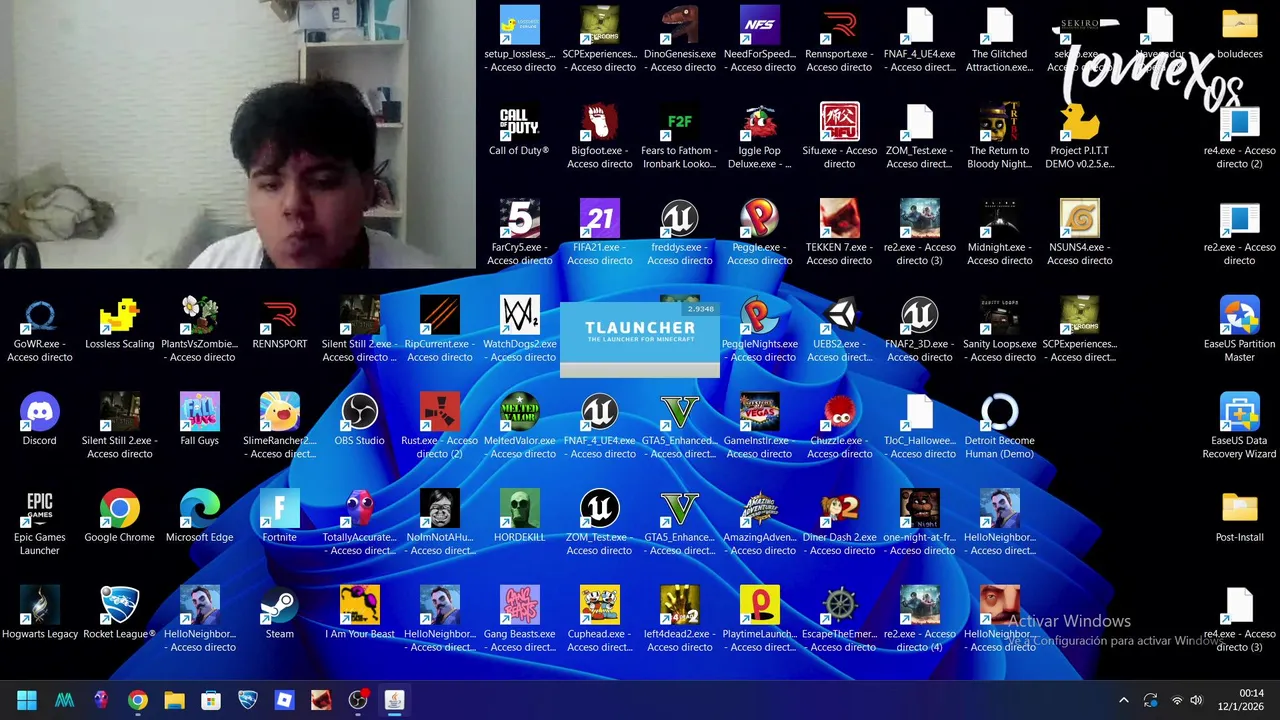Open the NeedForSpeed shortcut icon
Image resolution: width=1280 pixels, height=720 pixels.
[760, 39]
